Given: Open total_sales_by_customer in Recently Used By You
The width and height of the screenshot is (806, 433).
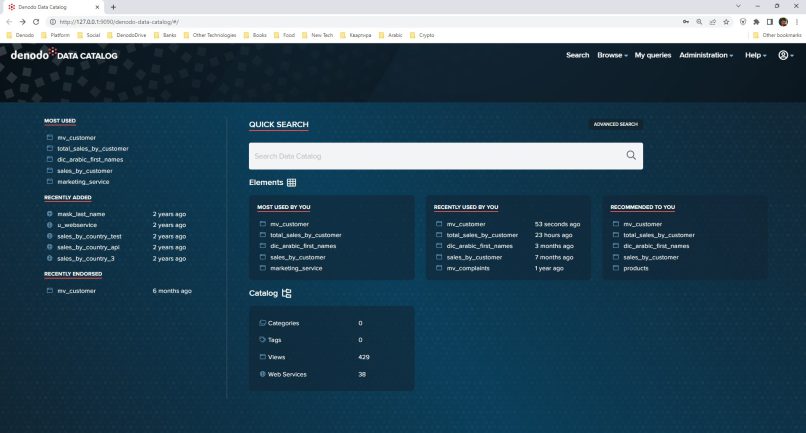Looking at the screenshot, I should click(x=482, y=235).
